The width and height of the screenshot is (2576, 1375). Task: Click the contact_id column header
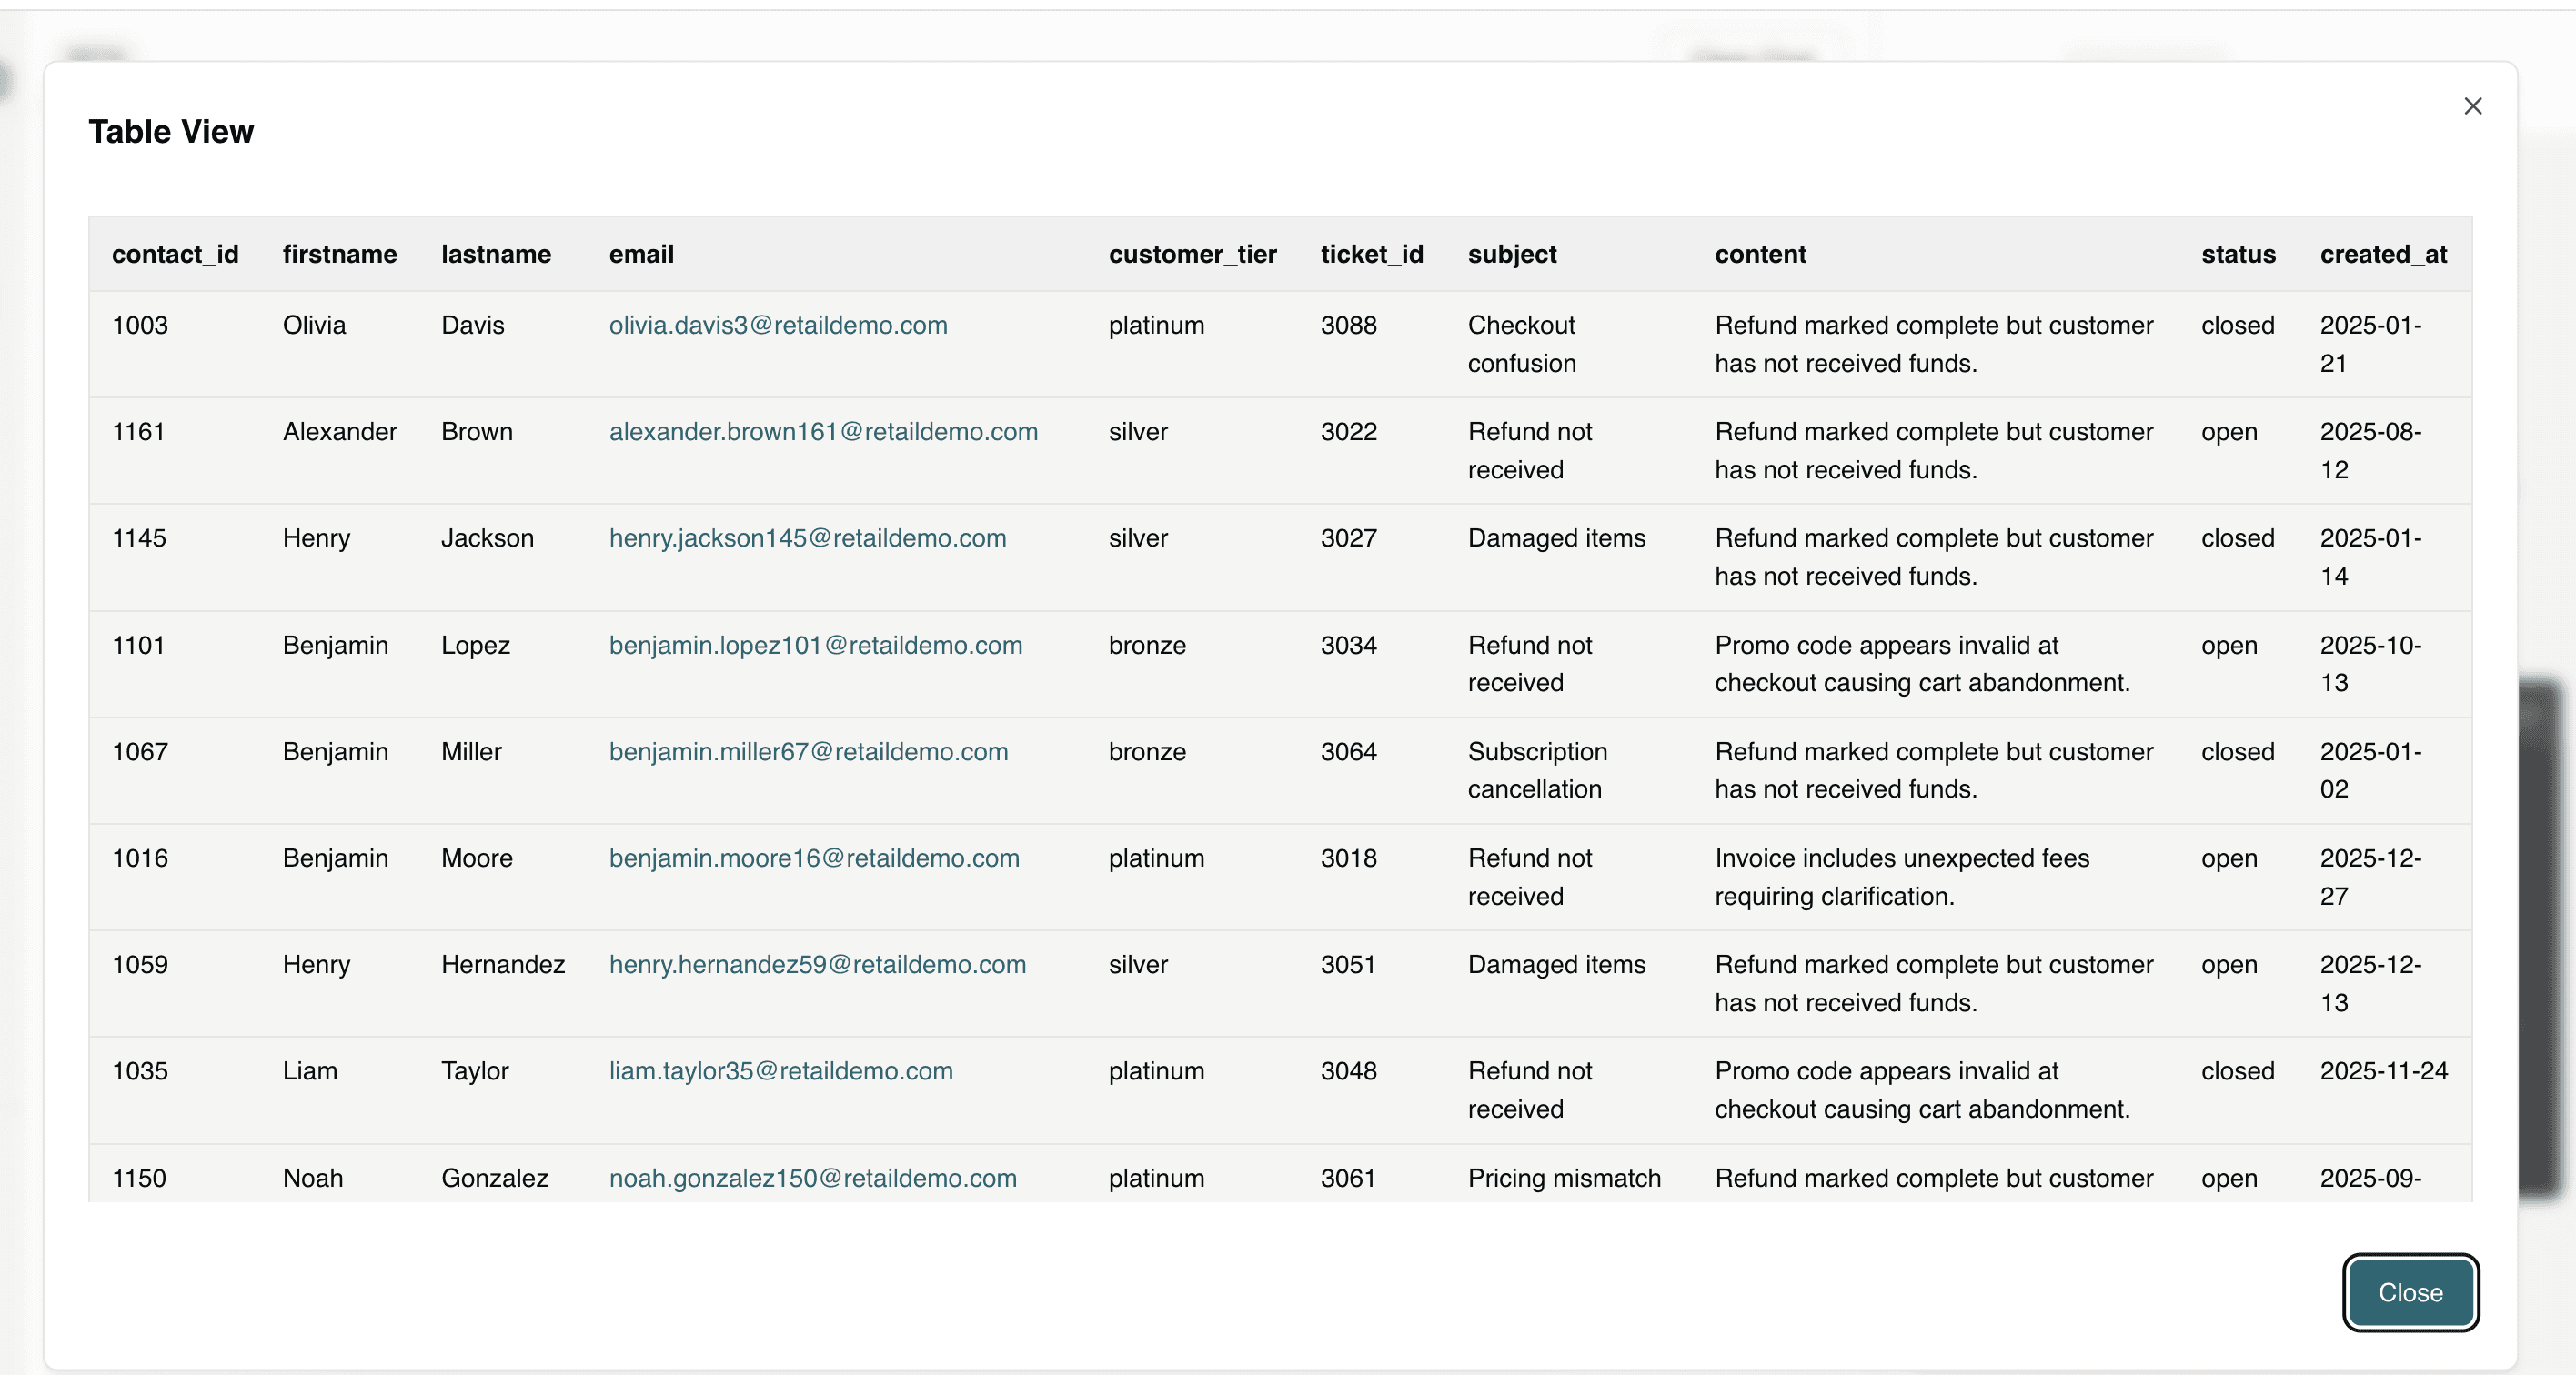tap(175, 254)
